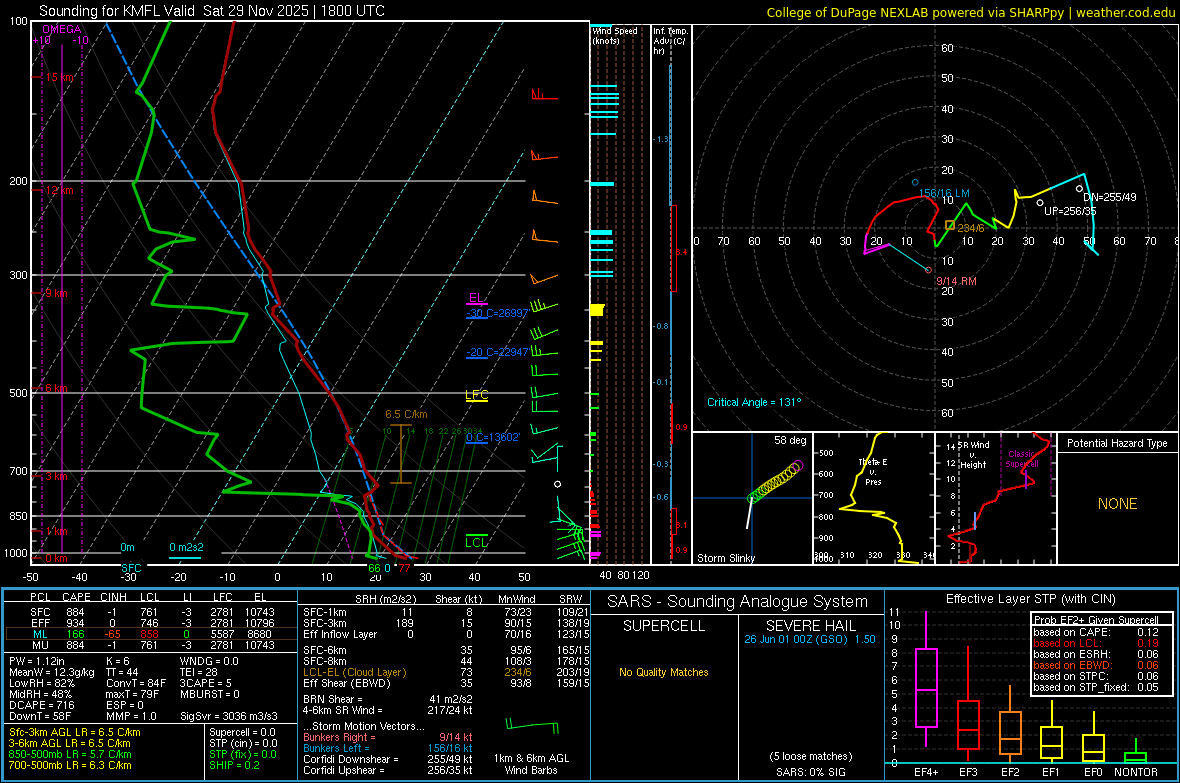This screenshot has width=1180, height=783.
Task: Open the weather.cod.edu NEXLAB credit text
Action: pyautogui.click(x=971, y=12)
